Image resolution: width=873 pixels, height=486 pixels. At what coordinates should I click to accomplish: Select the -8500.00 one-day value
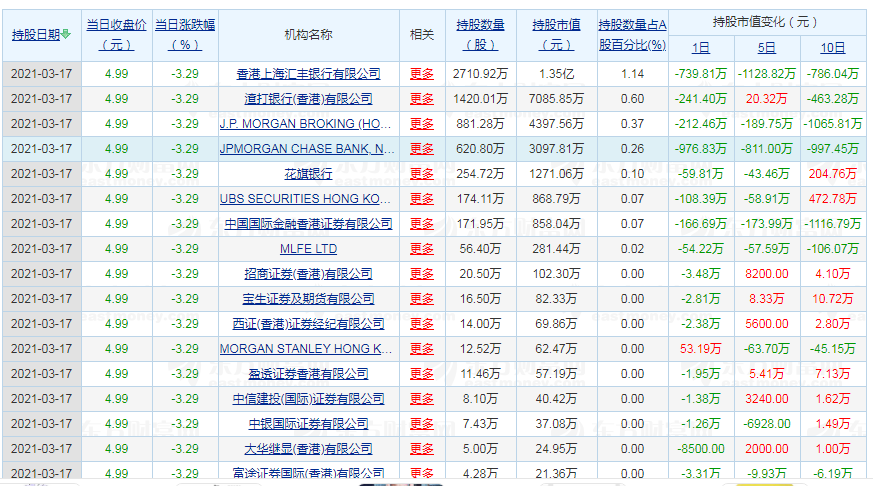coord(700,449)
